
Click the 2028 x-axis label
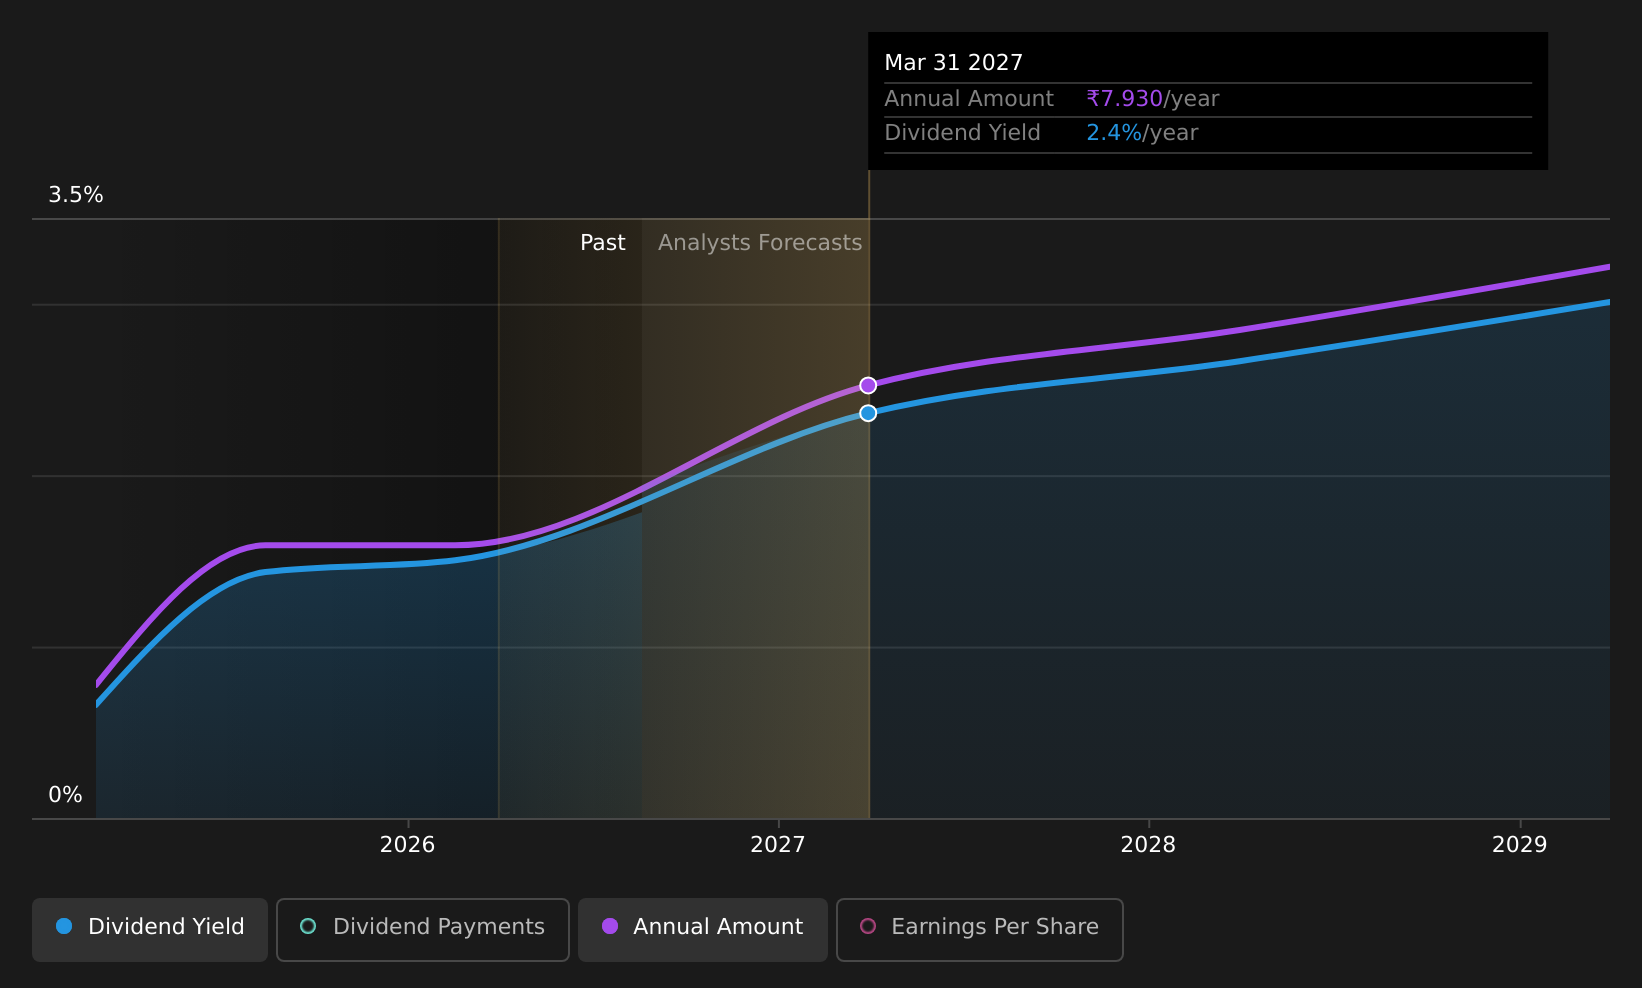[1148, 845]
